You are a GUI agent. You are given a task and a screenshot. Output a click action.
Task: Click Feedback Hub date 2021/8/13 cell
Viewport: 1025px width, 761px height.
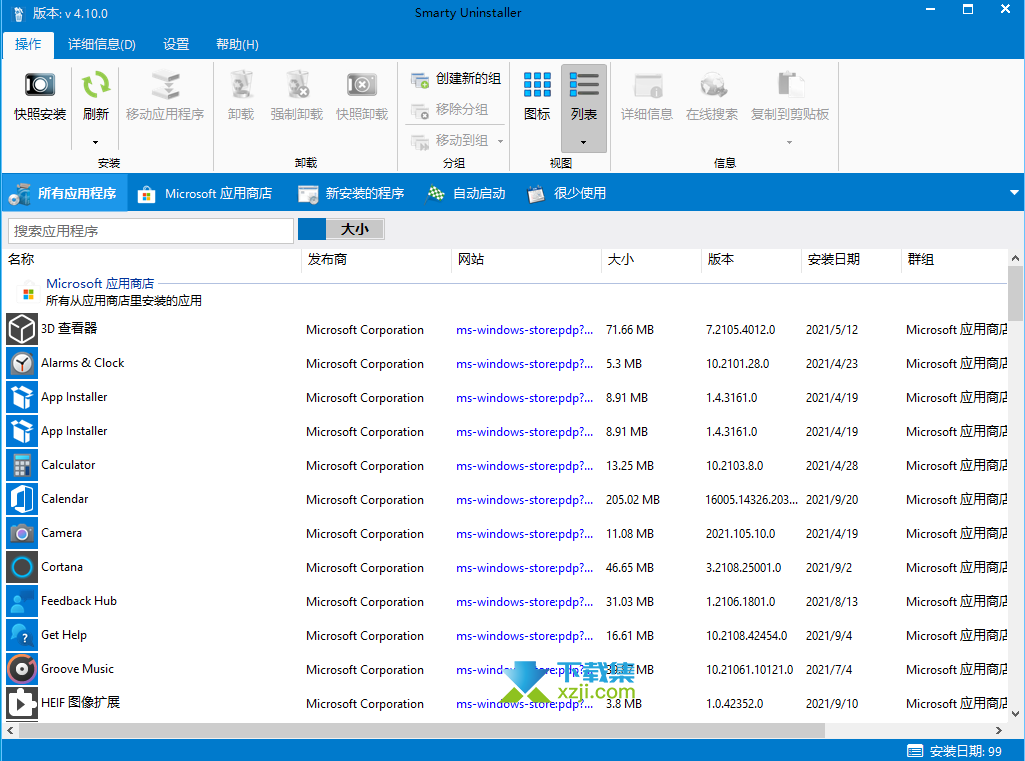point(832,601)
